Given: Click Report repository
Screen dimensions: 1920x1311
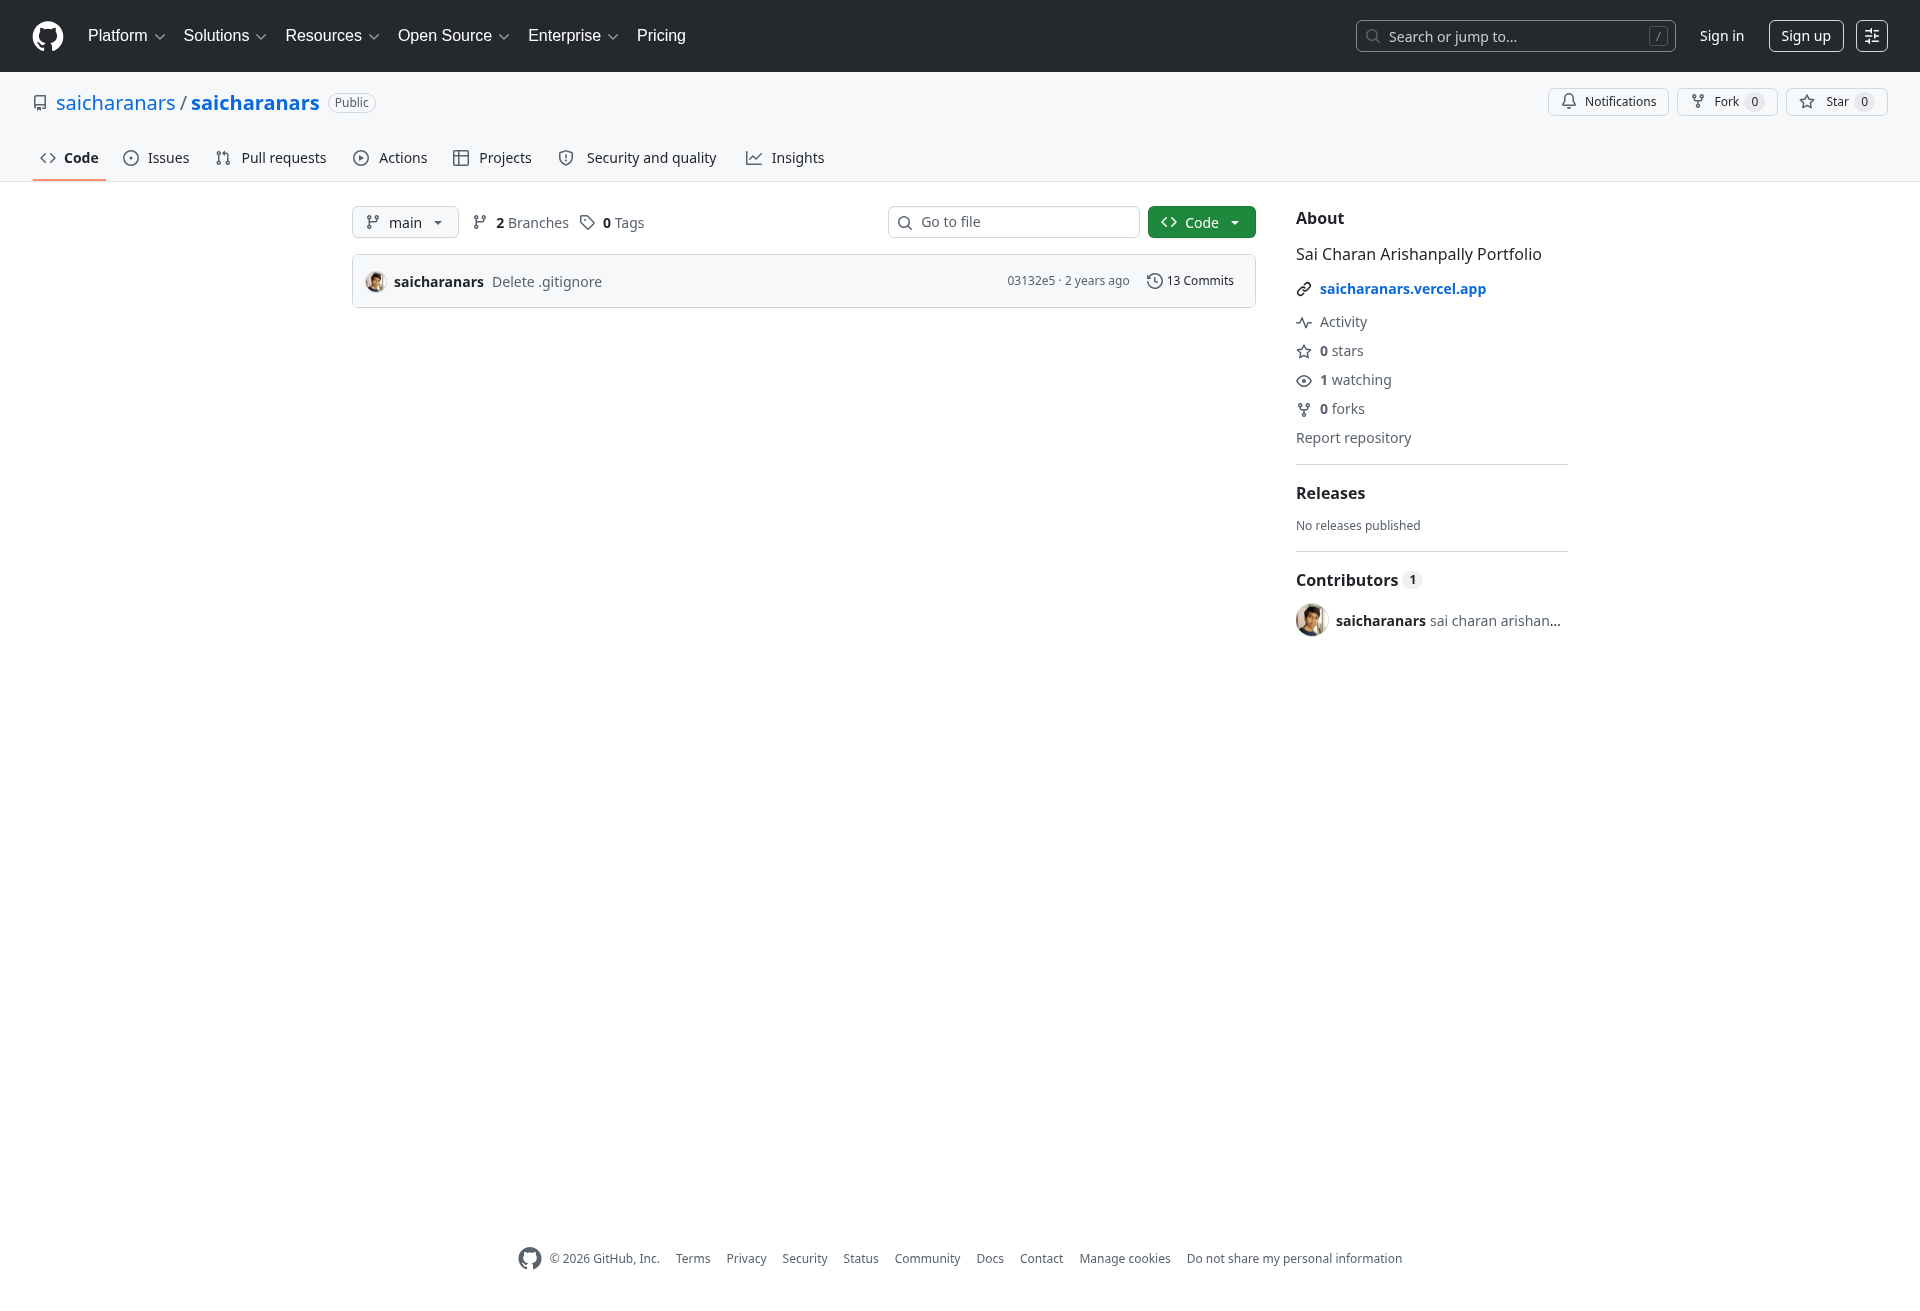Looking at the screenshot, I should pyautogui.click(x=1353, y=438).
